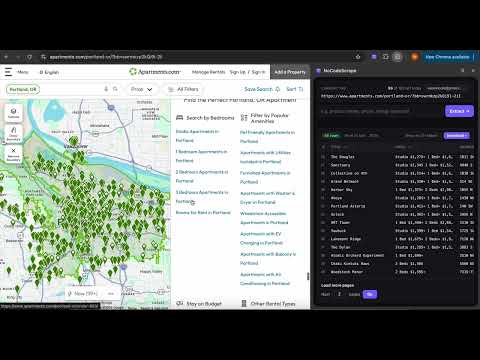Open Studio Apartments in Portland link
This screenshot has width=480, height=360.
coord(197,136)
